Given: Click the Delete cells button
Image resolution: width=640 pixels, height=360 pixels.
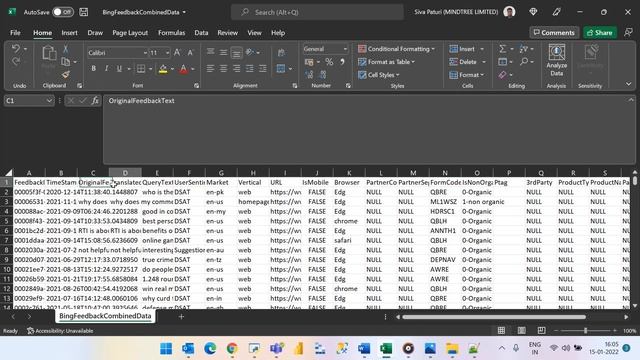Looking at the screenshot, I should (463, 62).
